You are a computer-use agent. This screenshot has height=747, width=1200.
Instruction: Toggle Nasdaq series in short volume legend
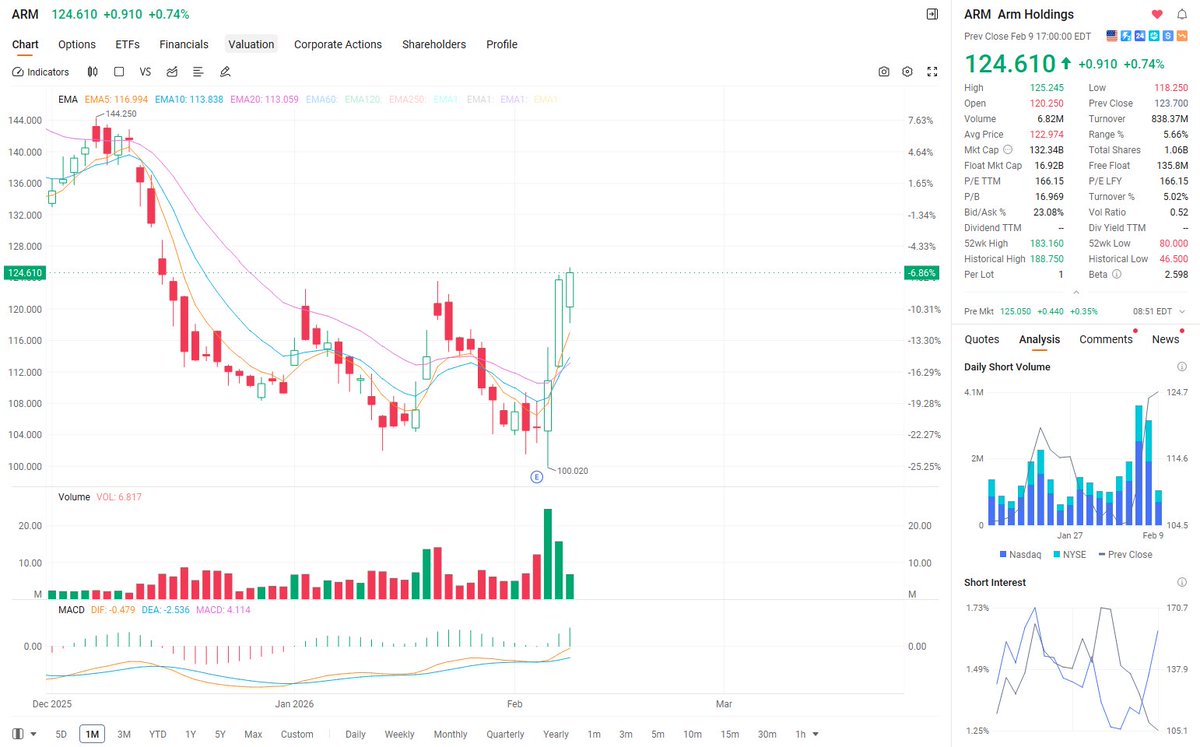pyautogui.click(x=1020, y=554)
